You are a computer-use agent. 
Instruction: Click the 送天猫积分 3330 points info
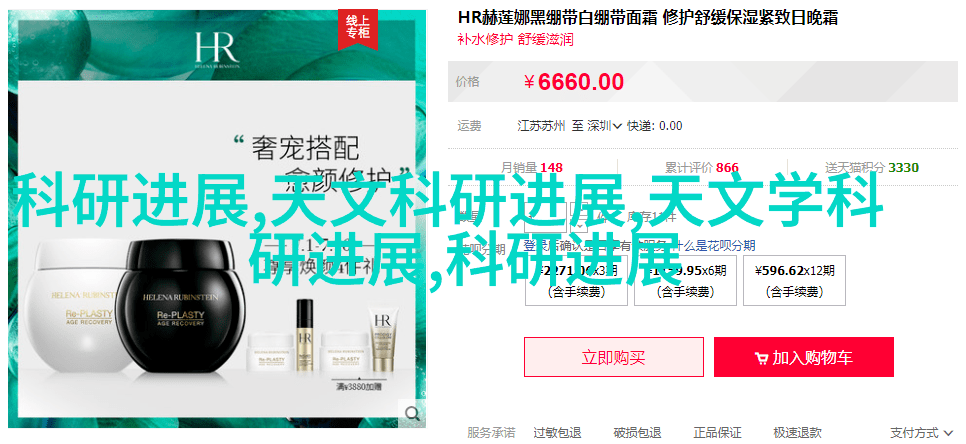click(x=872, y=168)
